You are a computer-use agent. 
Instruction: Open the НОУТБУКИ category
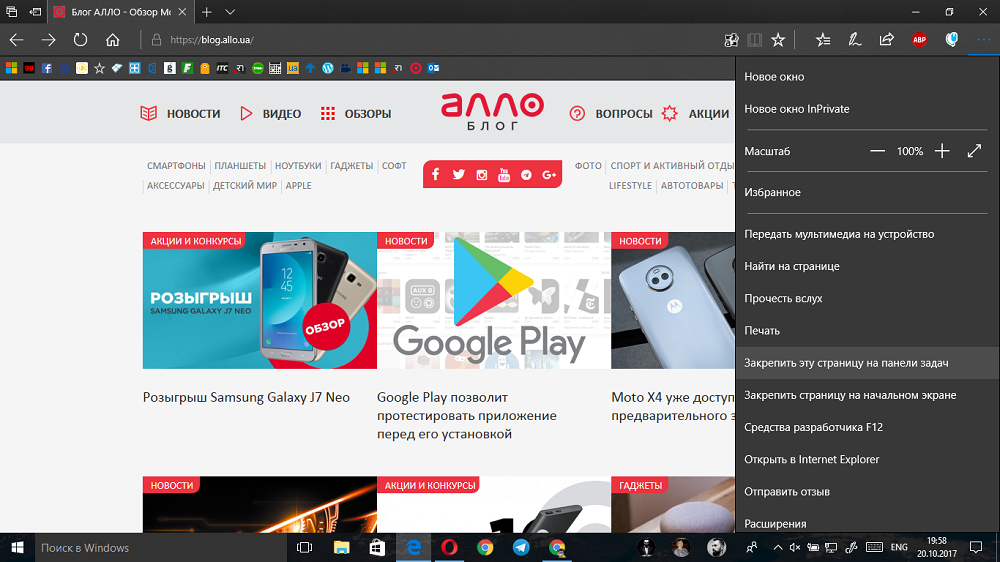click(298, 166)
